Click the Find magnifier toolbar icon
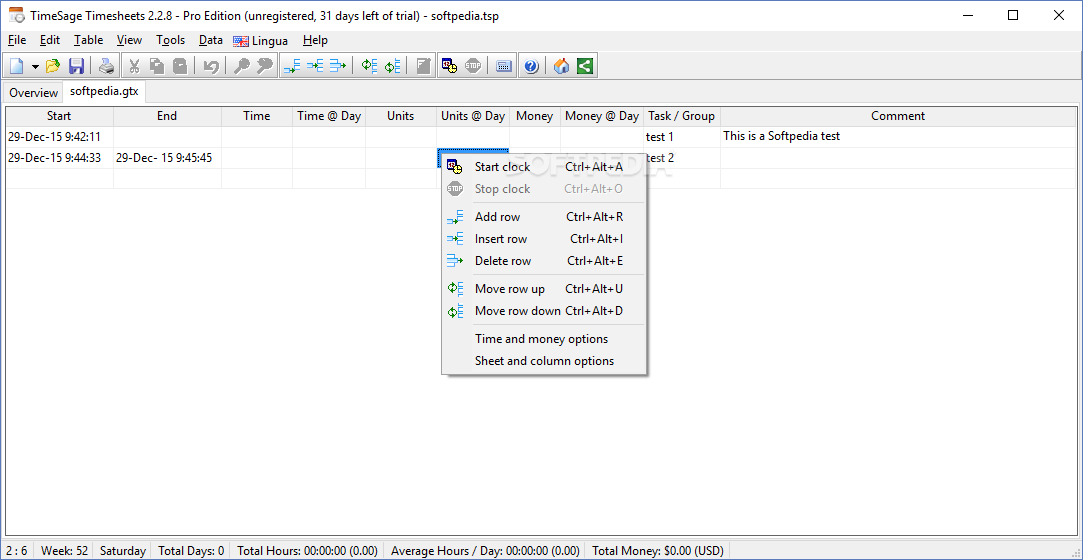This screenshot has width=1083, height=560. (242, 66)
